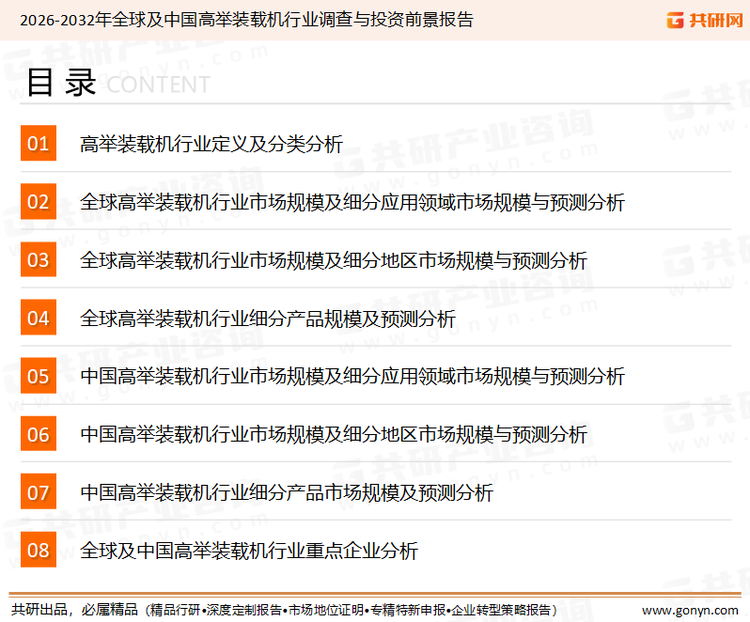Select the orange 06 chapter badge
This screenshot has width=750, height=622.
click(38, 433)
